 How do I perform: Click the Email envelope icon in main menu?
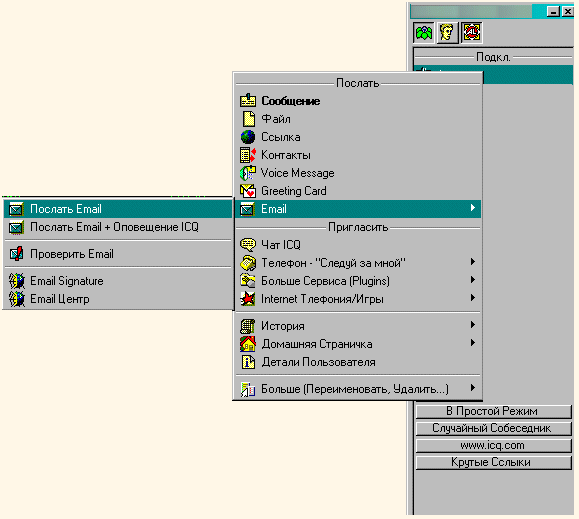coord(247,209)
